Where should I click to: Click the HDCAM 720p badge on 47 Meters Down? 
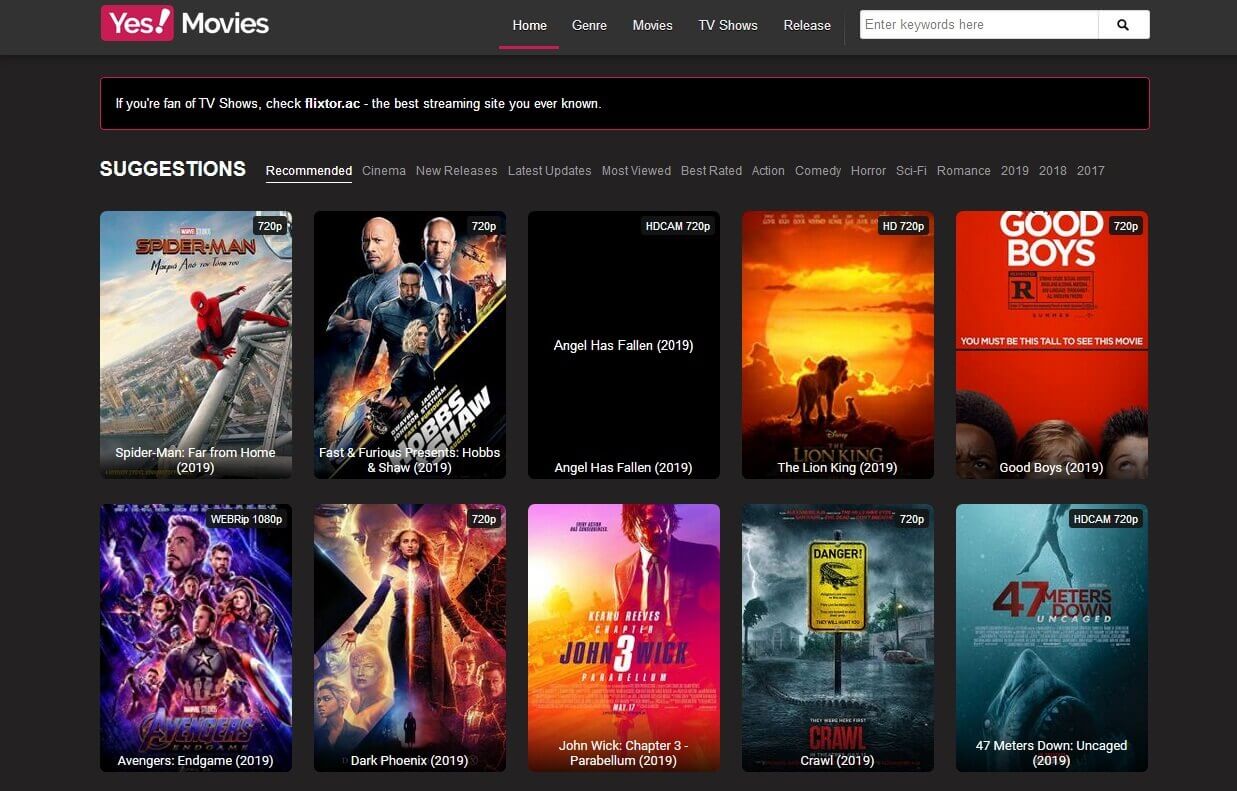coord(1106,519)
